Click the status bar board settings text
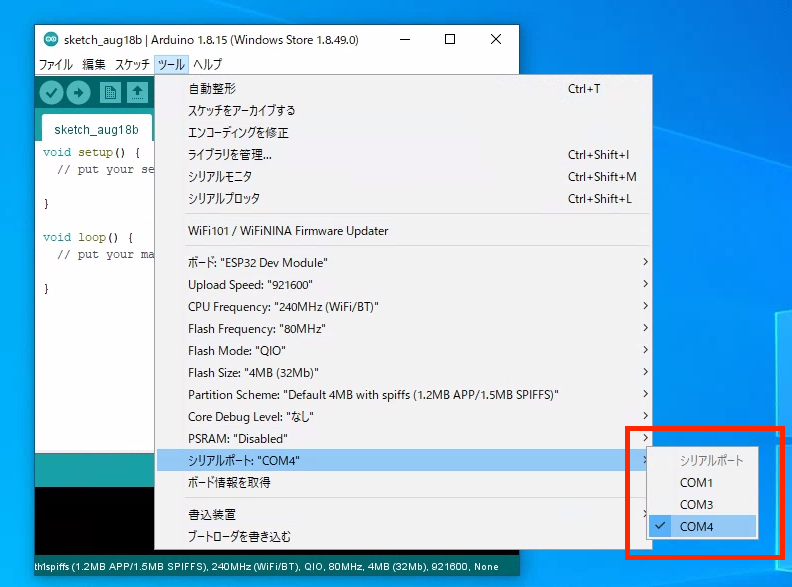This screenshot has height=587, width=792. [x=266, y=567]
